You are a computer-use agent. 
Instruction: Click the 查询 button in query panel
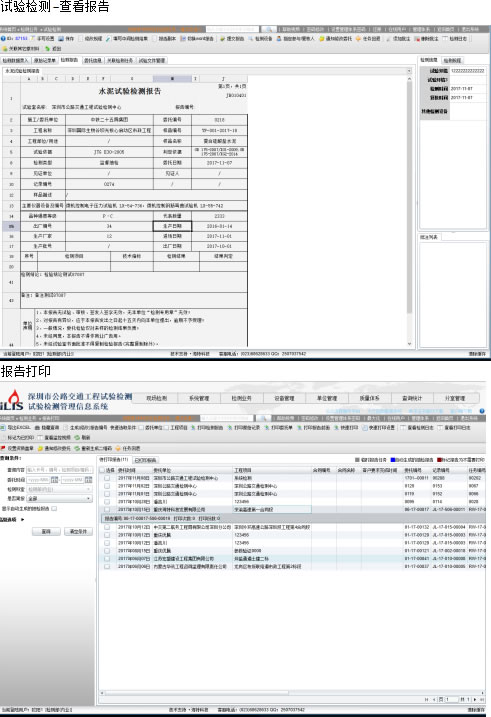[46, 531]
